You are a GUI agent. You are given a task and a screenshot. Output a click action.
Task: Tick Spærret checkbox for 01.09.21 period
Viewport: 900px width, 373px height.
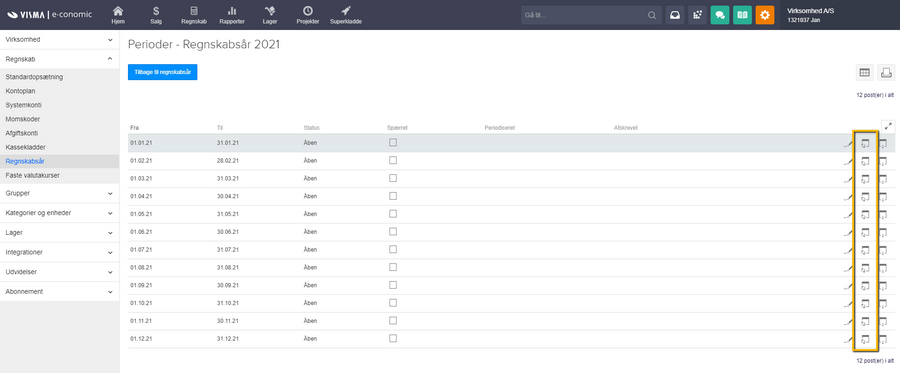(x=393, y=285)
